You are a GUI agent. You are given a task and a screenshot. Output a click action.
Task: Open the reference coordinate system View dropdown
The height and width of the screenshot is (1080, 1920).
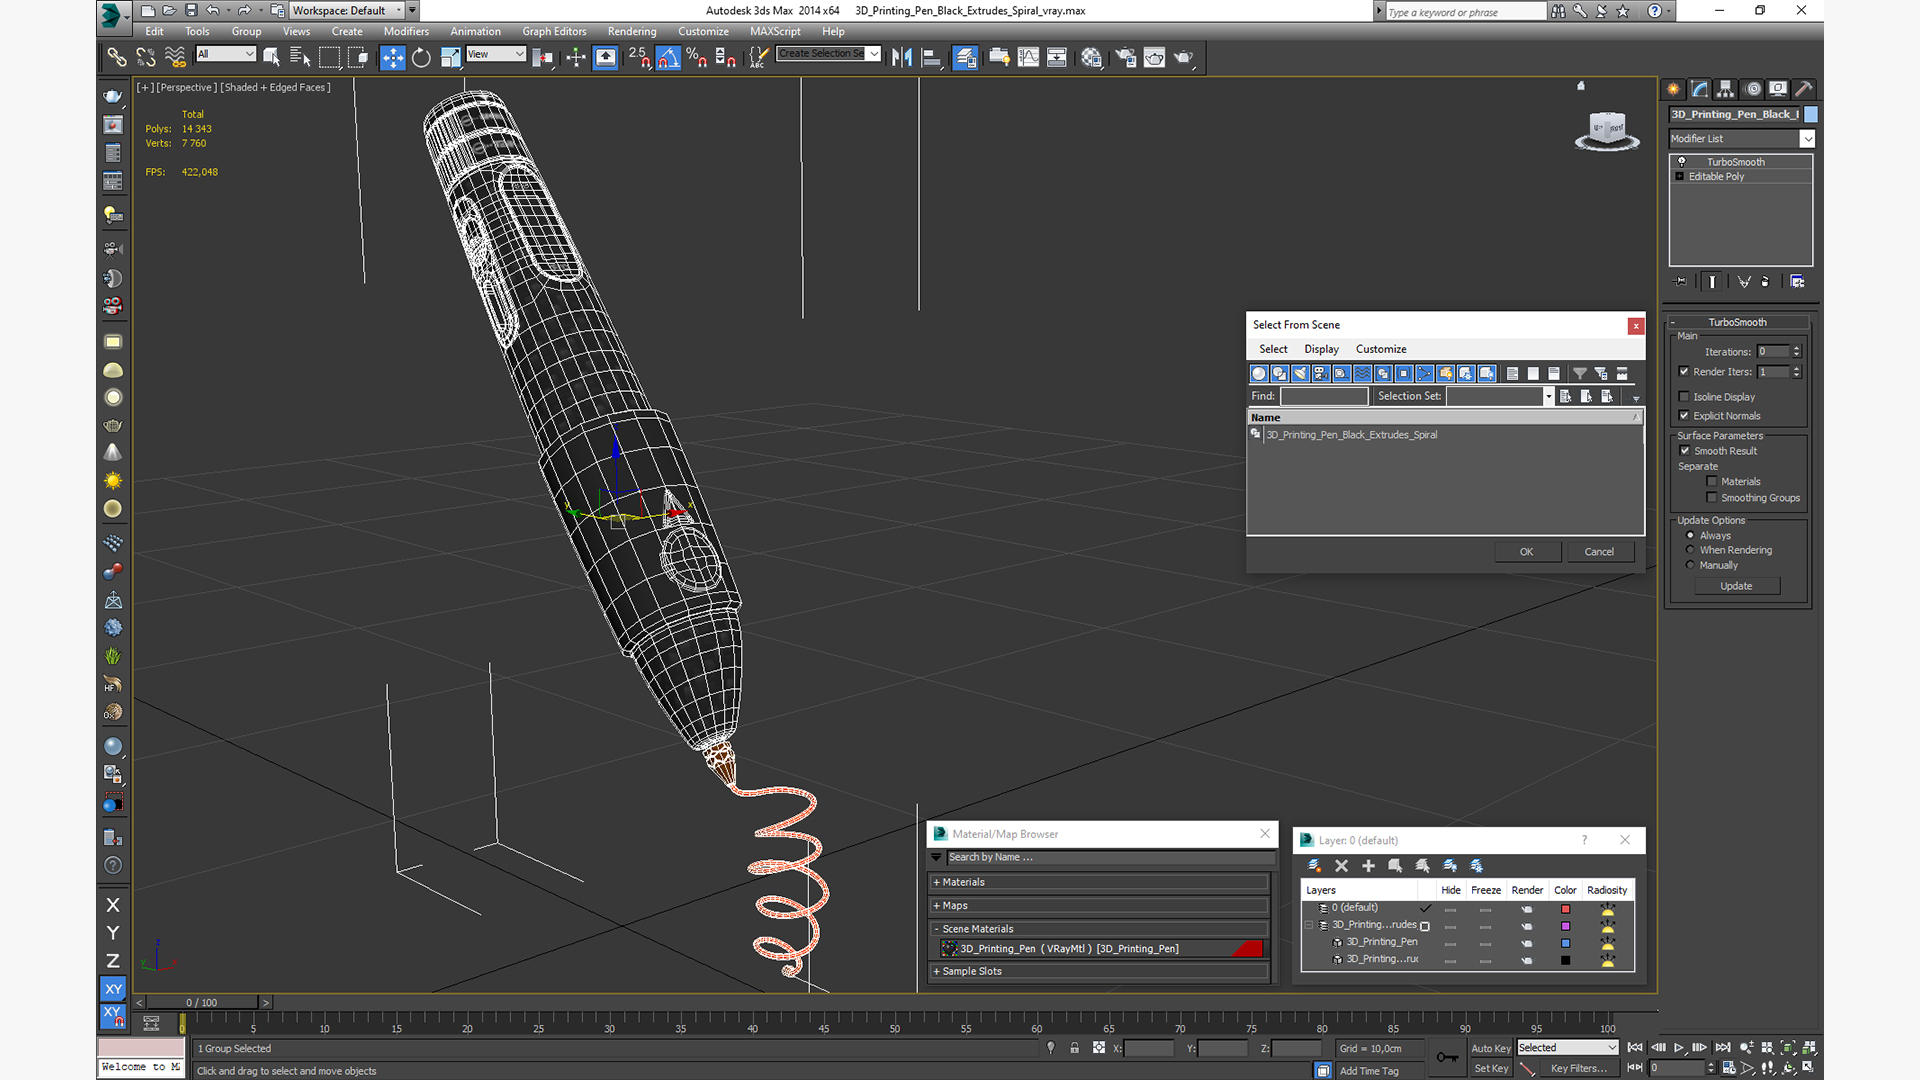496,54
